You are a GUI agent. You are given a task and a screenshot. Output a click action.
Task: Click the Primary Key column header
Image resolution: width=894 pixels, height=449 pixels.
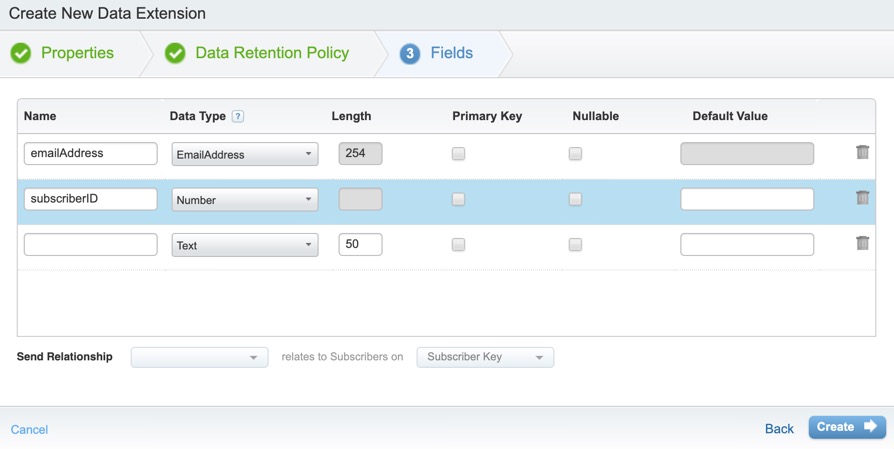tap(487, 116)
